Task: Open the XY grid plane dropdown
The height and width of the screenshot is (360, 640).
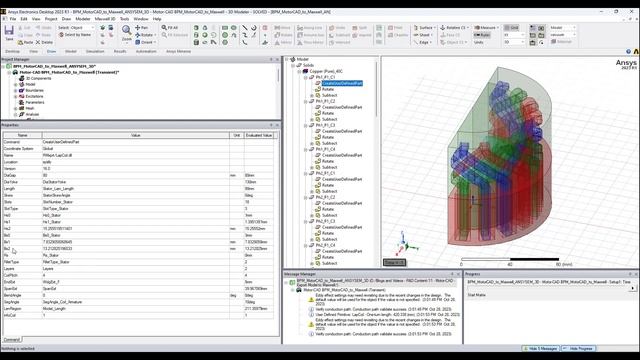Action: 514,35
